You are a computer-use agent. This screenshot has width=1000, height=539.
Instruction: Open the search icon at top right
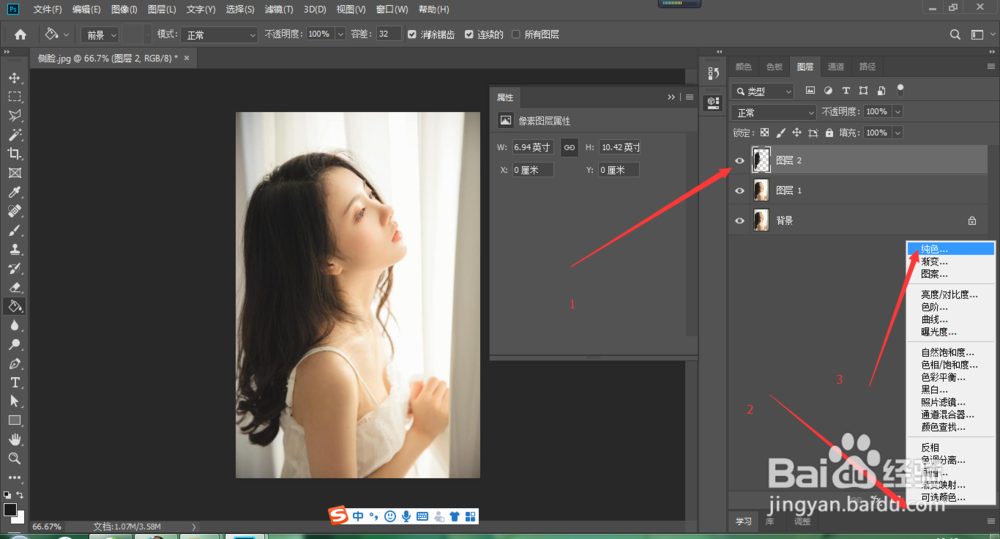[955, 34]
